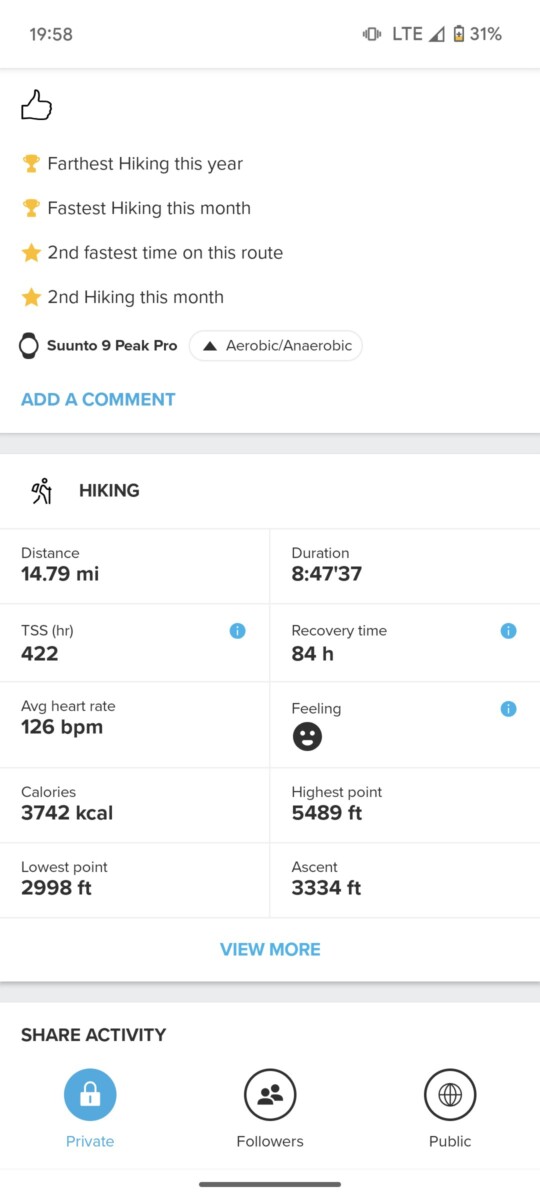This screenshot has width=540, height=1200.
Task: Open 'Fastest Hiking this month' achievement
Action: point(149,208)
